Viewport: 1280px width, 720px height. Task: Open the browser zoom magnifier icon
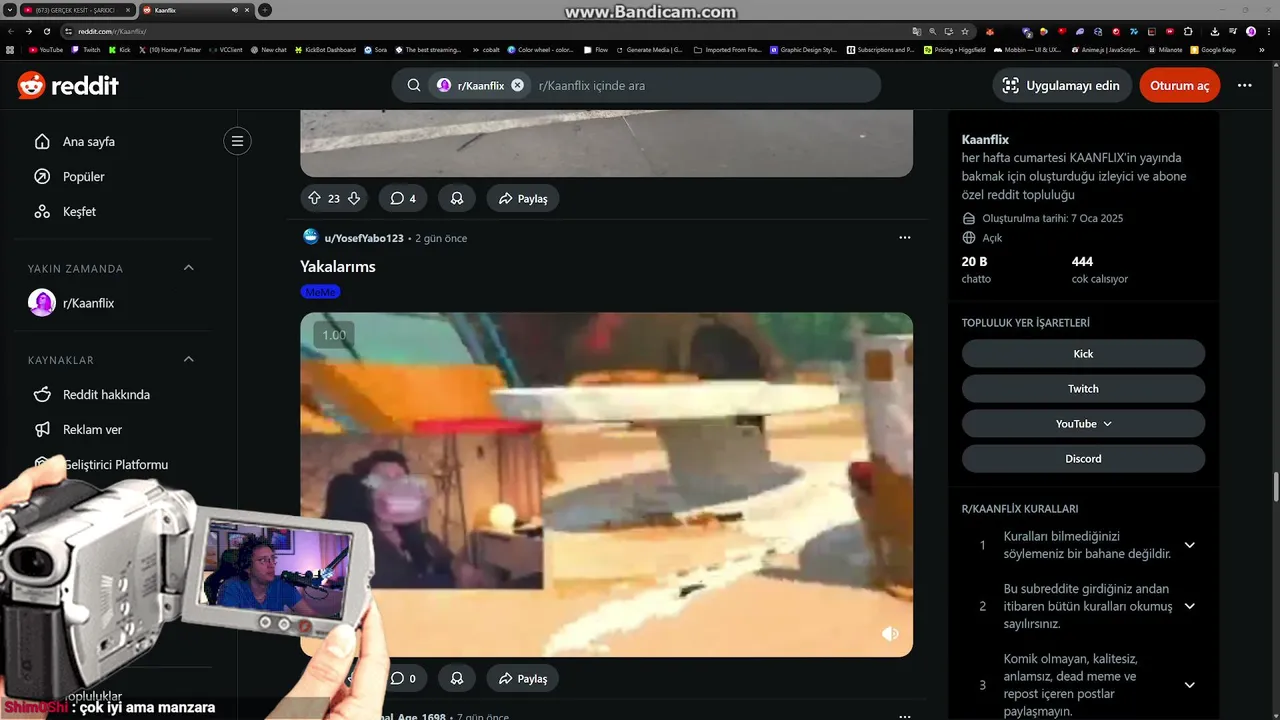tap(932, 31)
